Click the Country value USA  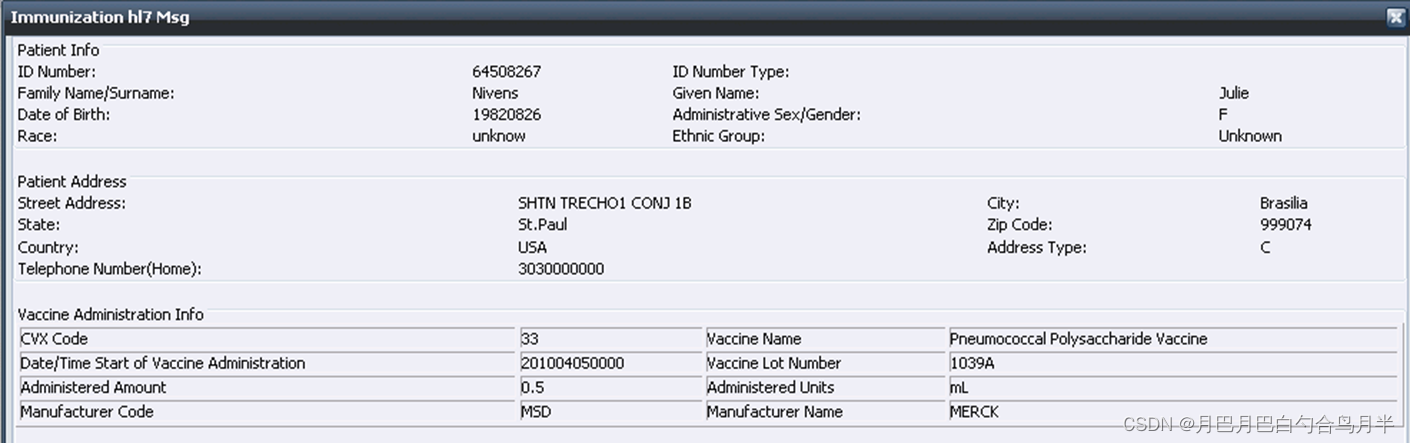(x=532, y=247)
